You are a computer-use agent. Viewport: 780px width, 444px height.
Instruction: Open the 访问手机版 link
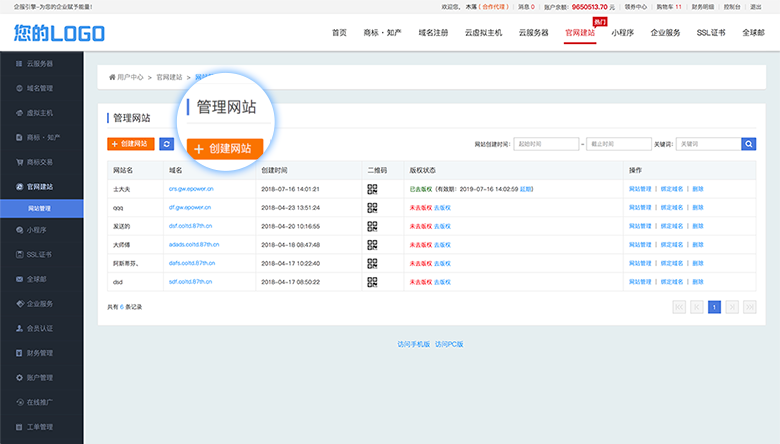click(413, 344)
